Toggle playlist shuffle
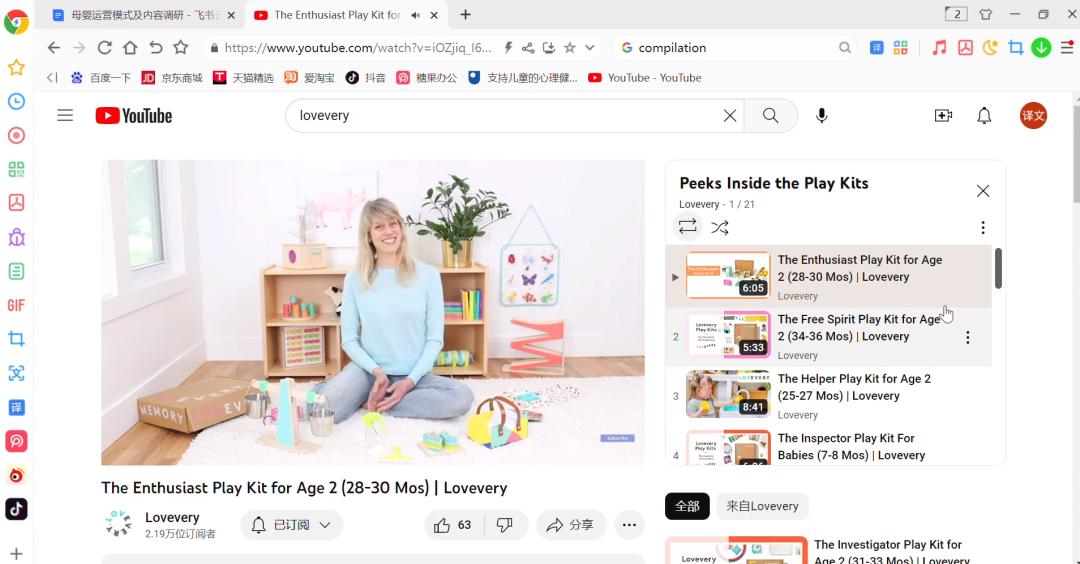1080x564 pixels. click(x=720, y=227)
